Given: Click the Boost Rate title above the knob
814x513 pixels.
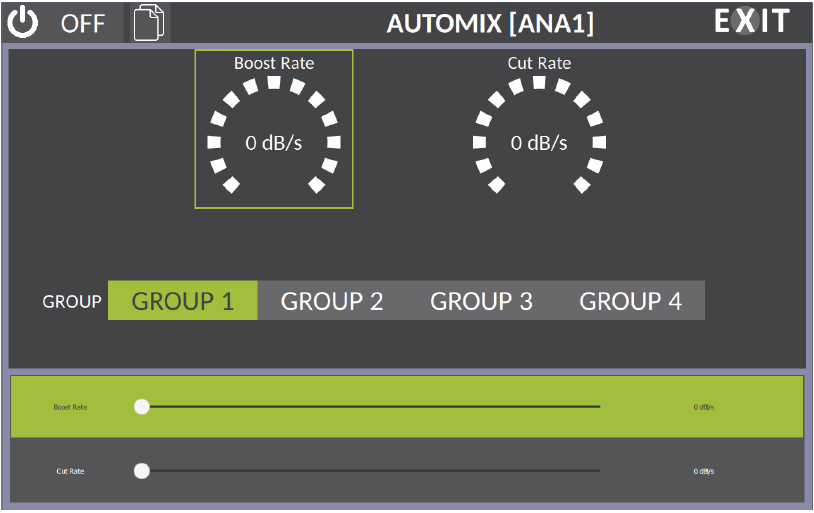Looking at the screenshot, I should (273, 63).
